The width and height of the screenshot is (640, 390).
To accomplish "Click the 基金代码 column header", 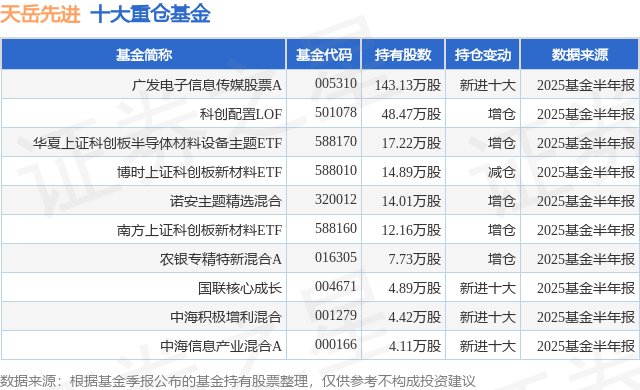I will 324,55.
